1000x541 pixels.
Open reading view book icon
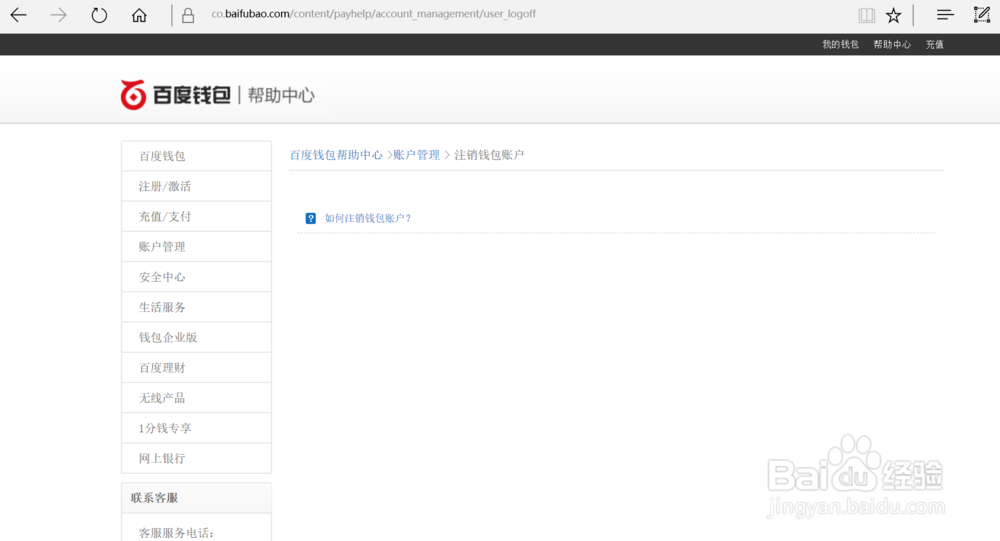(x=866, y=15)
